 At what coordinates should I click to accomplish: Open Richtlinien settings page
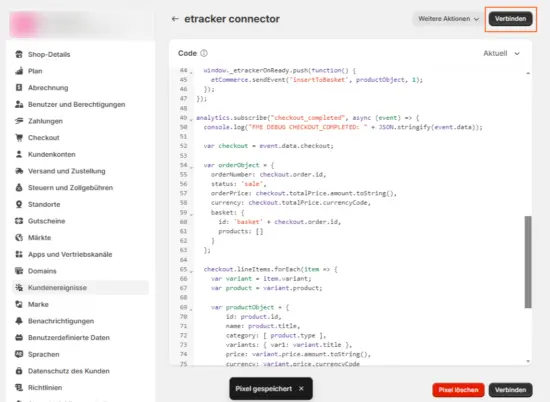(x=80, y=388)
